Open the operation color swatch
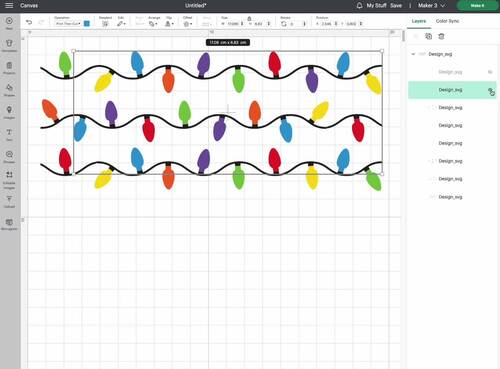The height and width of the screenshot is (369, 500). pyautogui.click(x=87, y=23)
